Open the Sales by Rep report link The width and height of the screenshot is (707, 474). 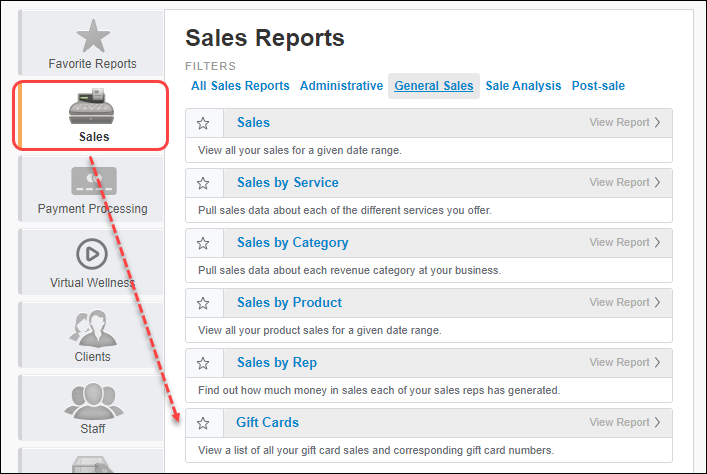tap(277, 363)
